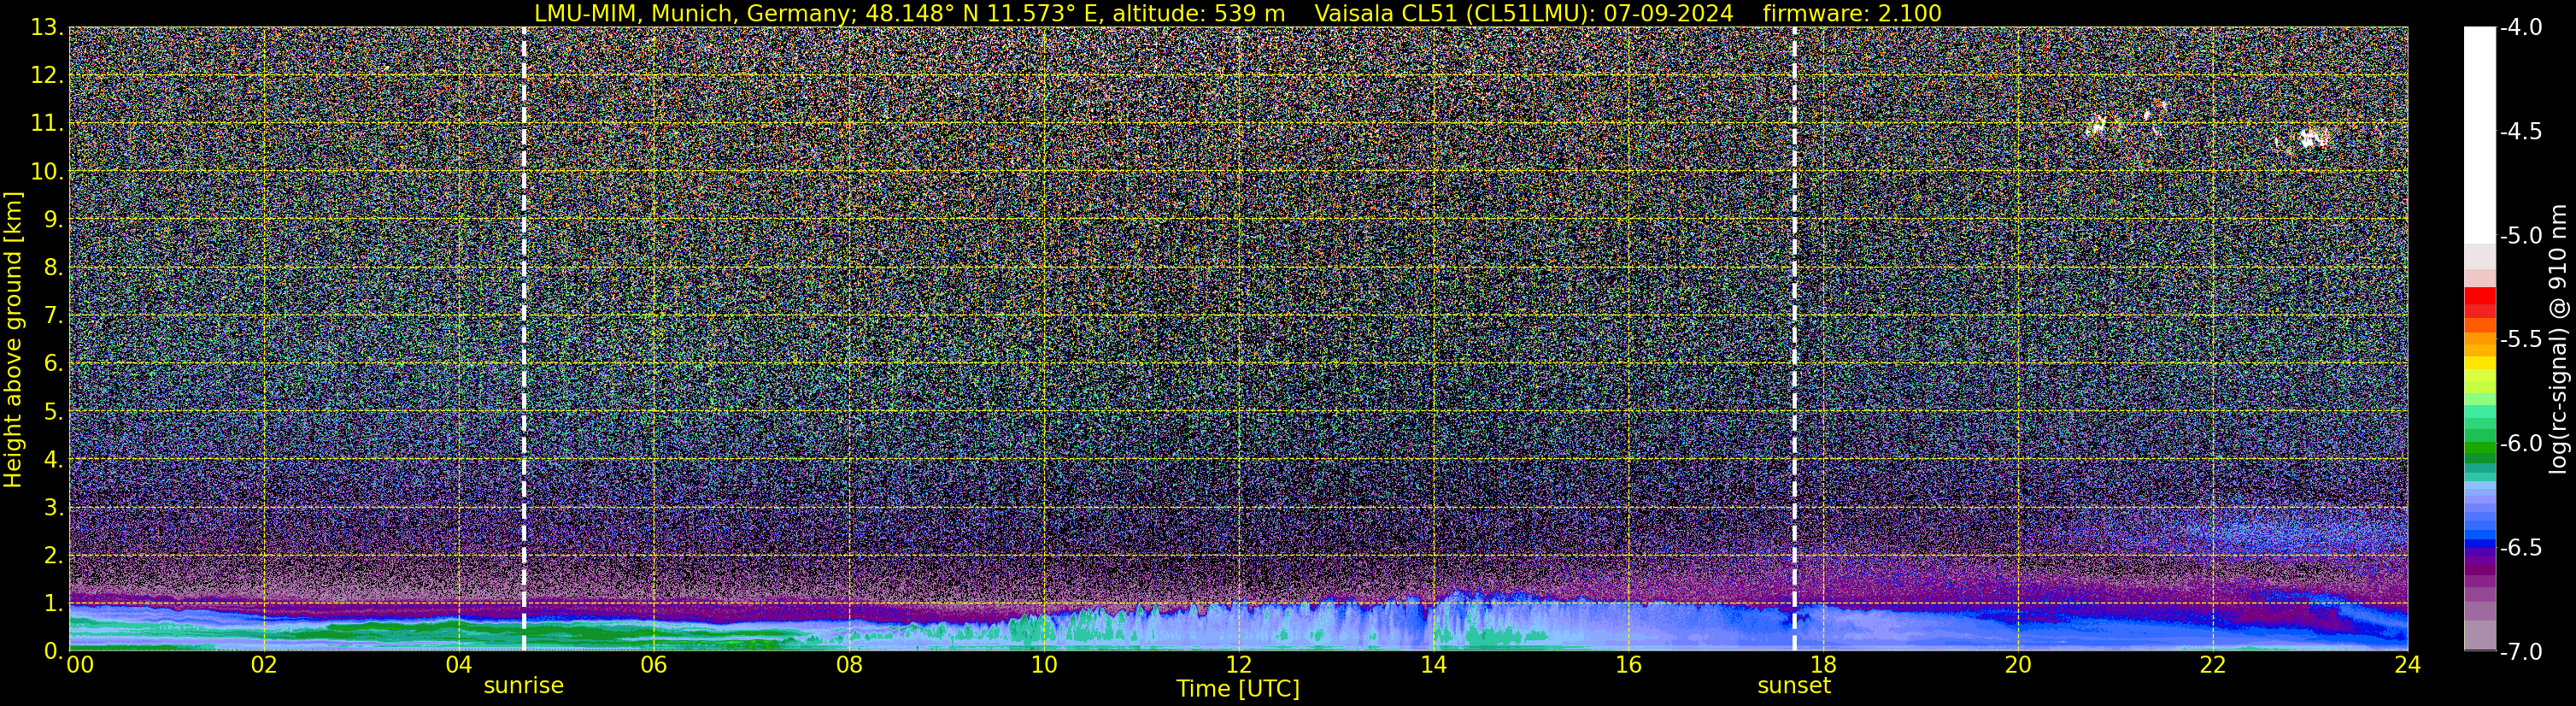
Task: Click the 'Height above ground [km]' axis label
Action: (x=13, y=340)
